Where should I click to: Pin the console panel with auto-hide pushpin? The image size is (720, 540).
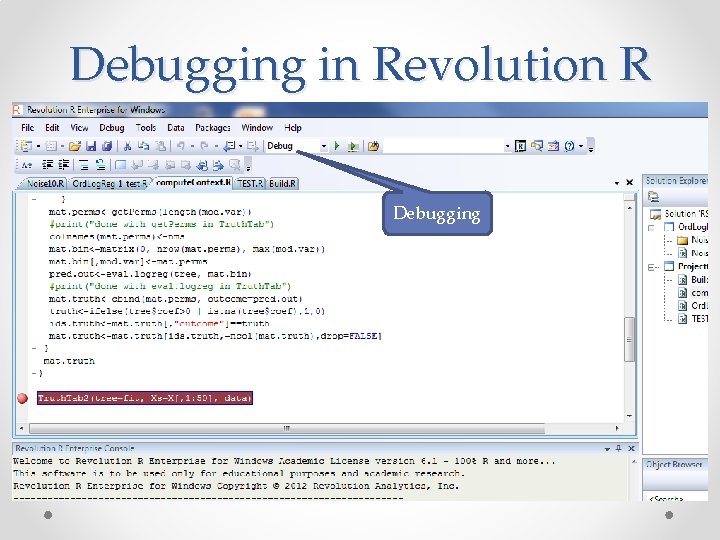[619, 448]
